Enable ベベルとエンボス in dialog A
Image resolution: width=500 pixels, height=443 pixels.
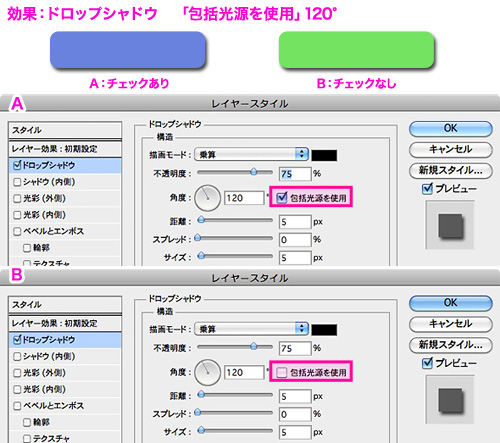[17, 231]
